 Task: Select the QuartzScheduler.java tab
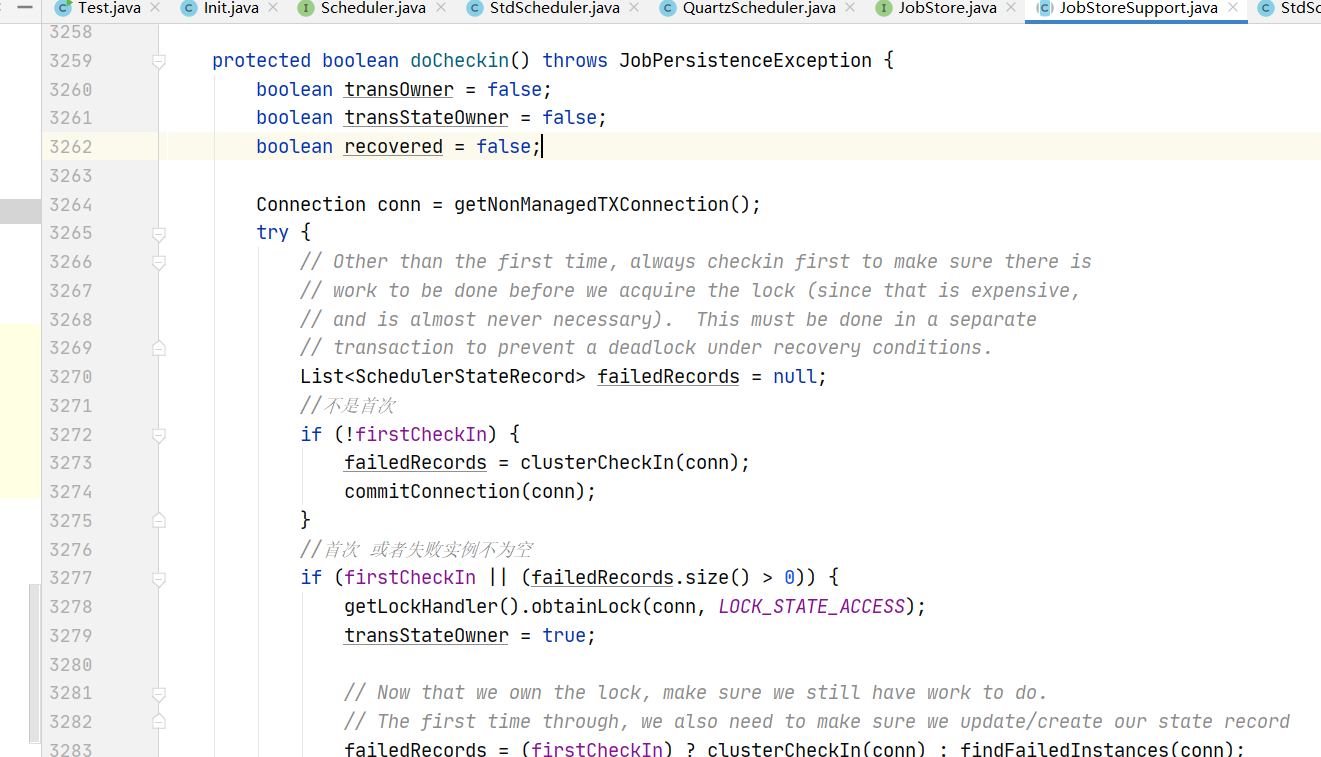[759, 8]
